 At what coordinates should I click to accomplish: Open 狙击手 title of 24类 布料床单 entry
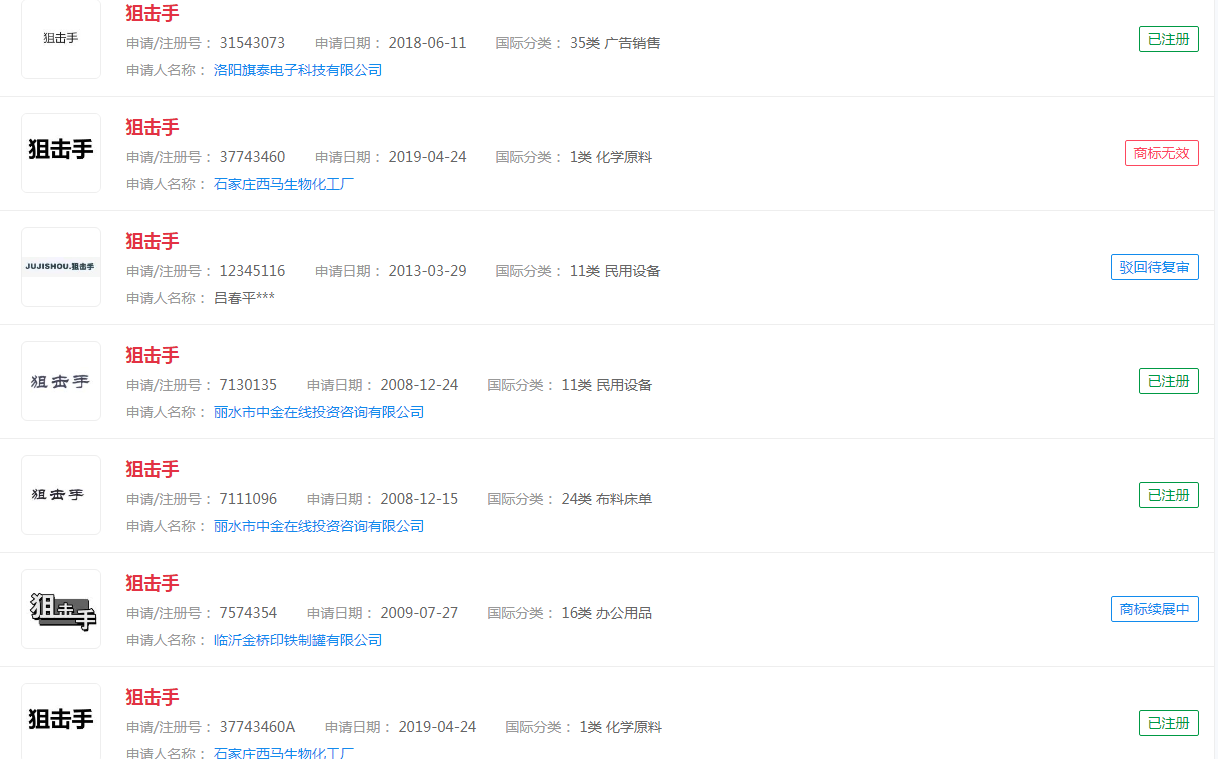pos(152,469)
